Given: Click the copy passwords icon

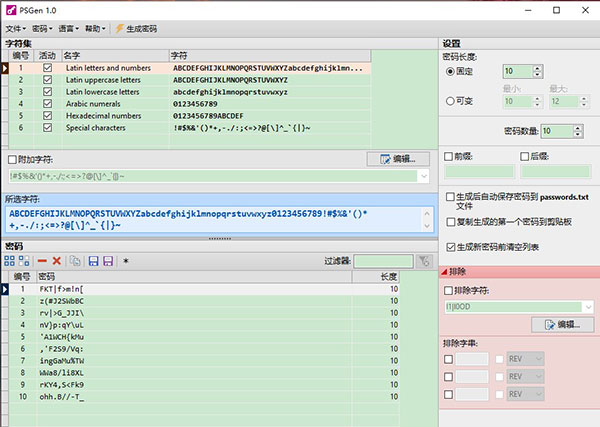Looking at the screenshot, I should point(75,261).
